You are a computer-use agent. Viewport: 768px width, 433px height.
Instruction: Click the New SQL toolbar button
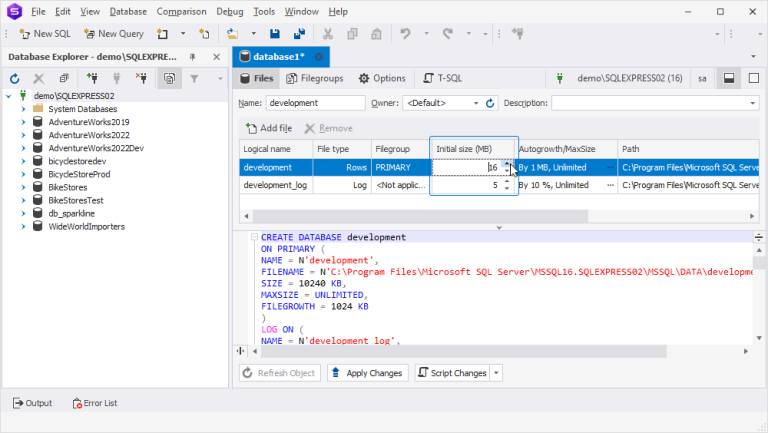[45, 33]
